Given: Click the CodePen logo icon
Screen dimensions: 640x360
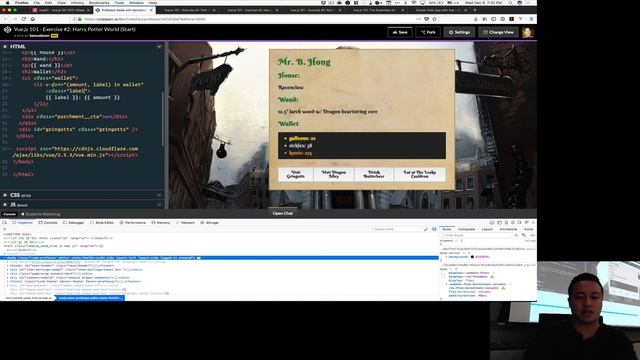Looking at the screenshot, I should [7, 30].
